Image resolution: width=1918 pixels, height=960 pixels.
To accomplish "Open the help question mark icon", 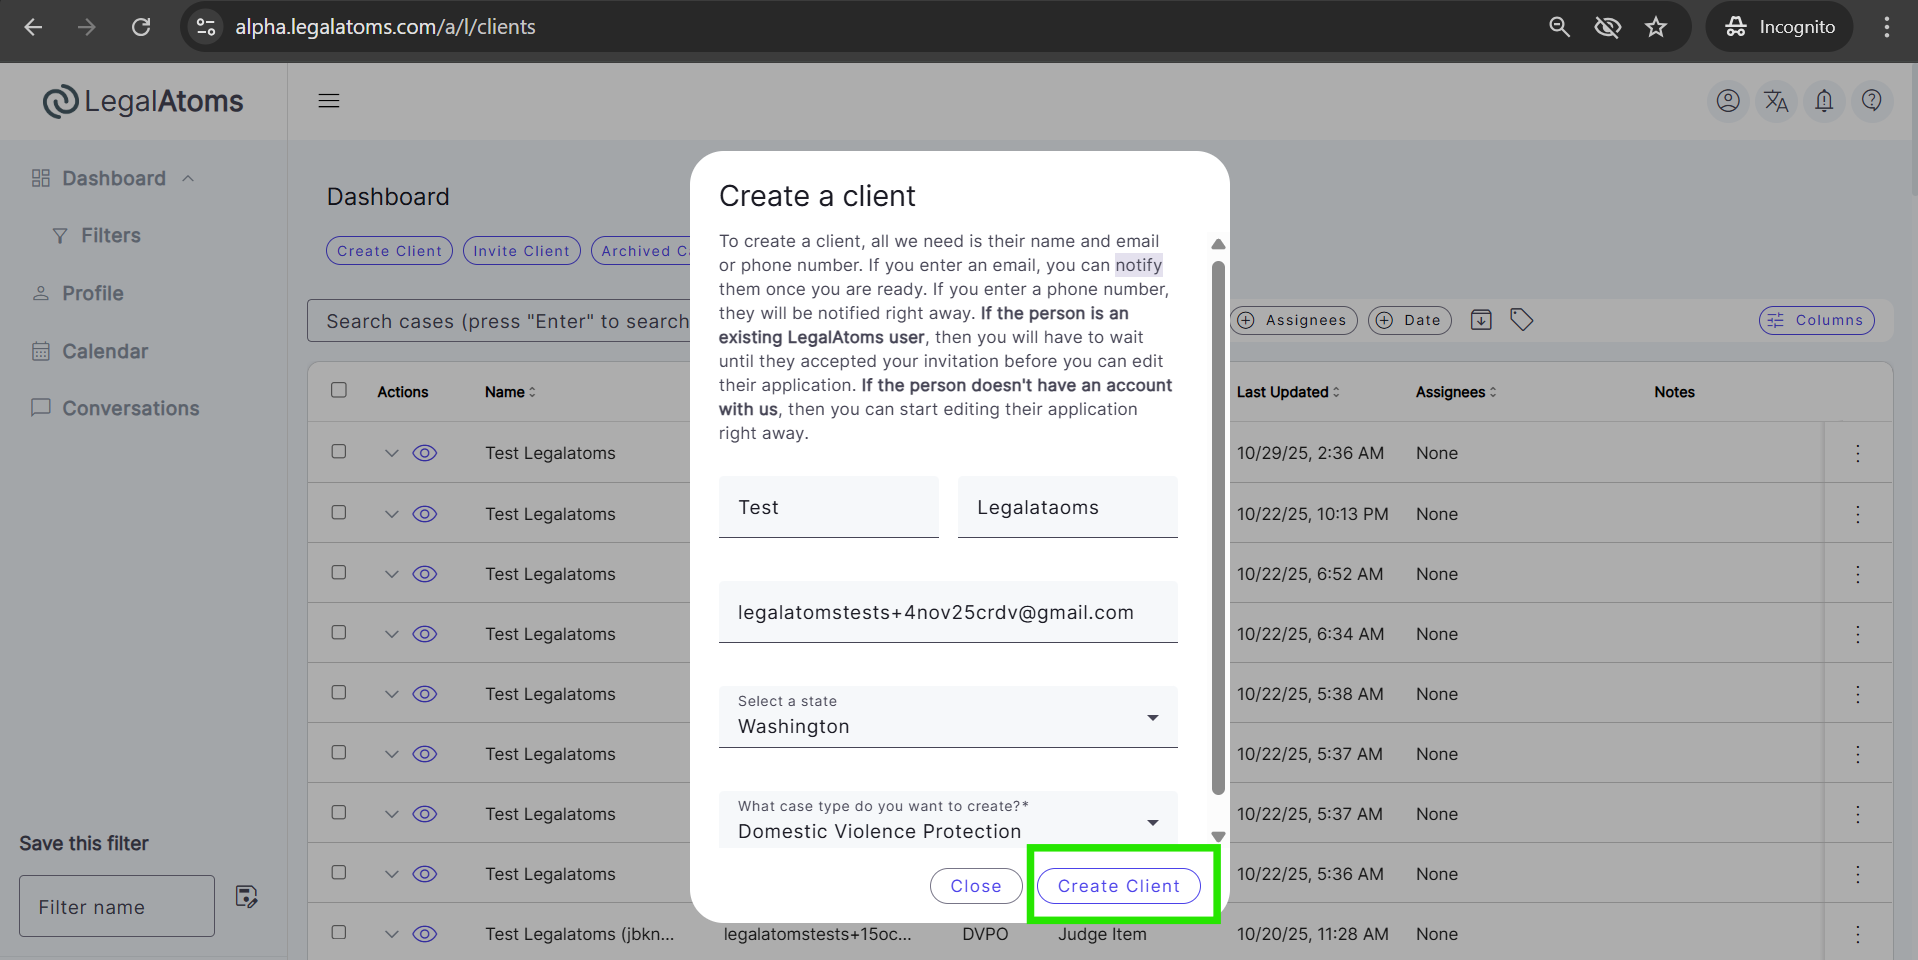I will click(1871, 101).
